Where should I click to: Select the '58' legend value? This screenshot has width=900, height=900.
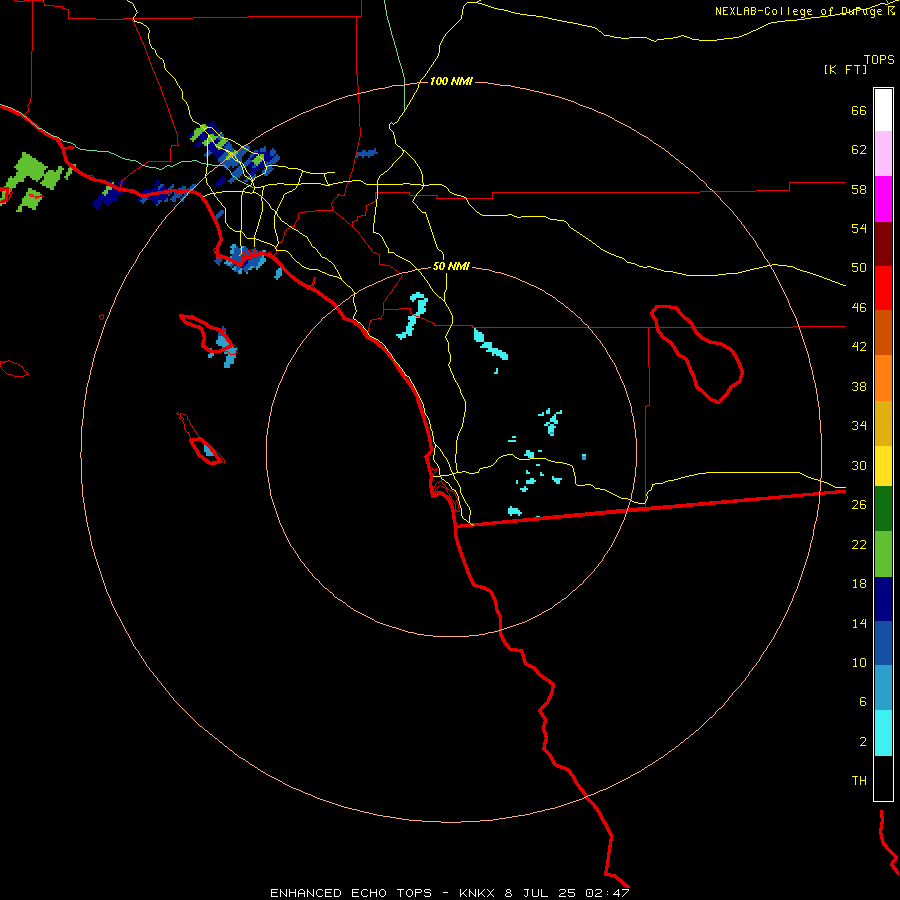[x=859, y=189]
